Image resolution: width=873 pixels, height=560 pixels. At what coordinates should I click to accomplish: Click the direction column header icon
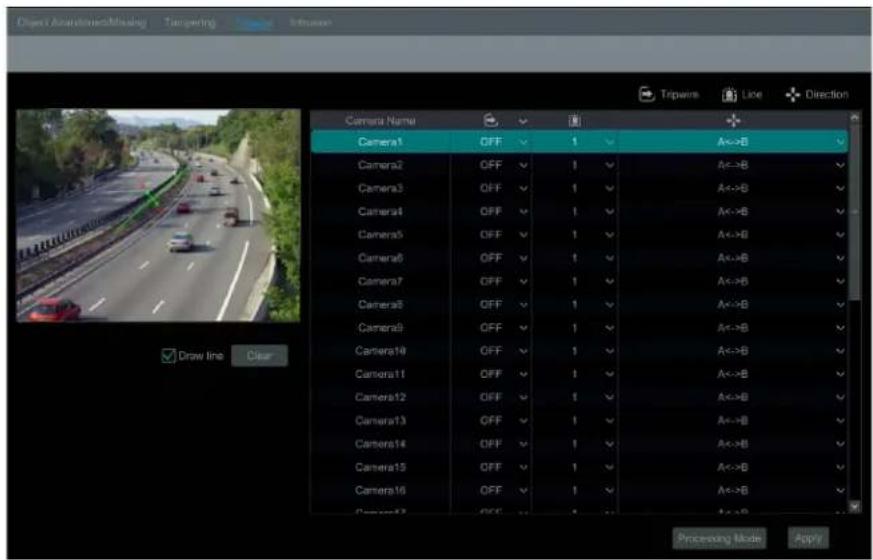click(x=733, y=120)
